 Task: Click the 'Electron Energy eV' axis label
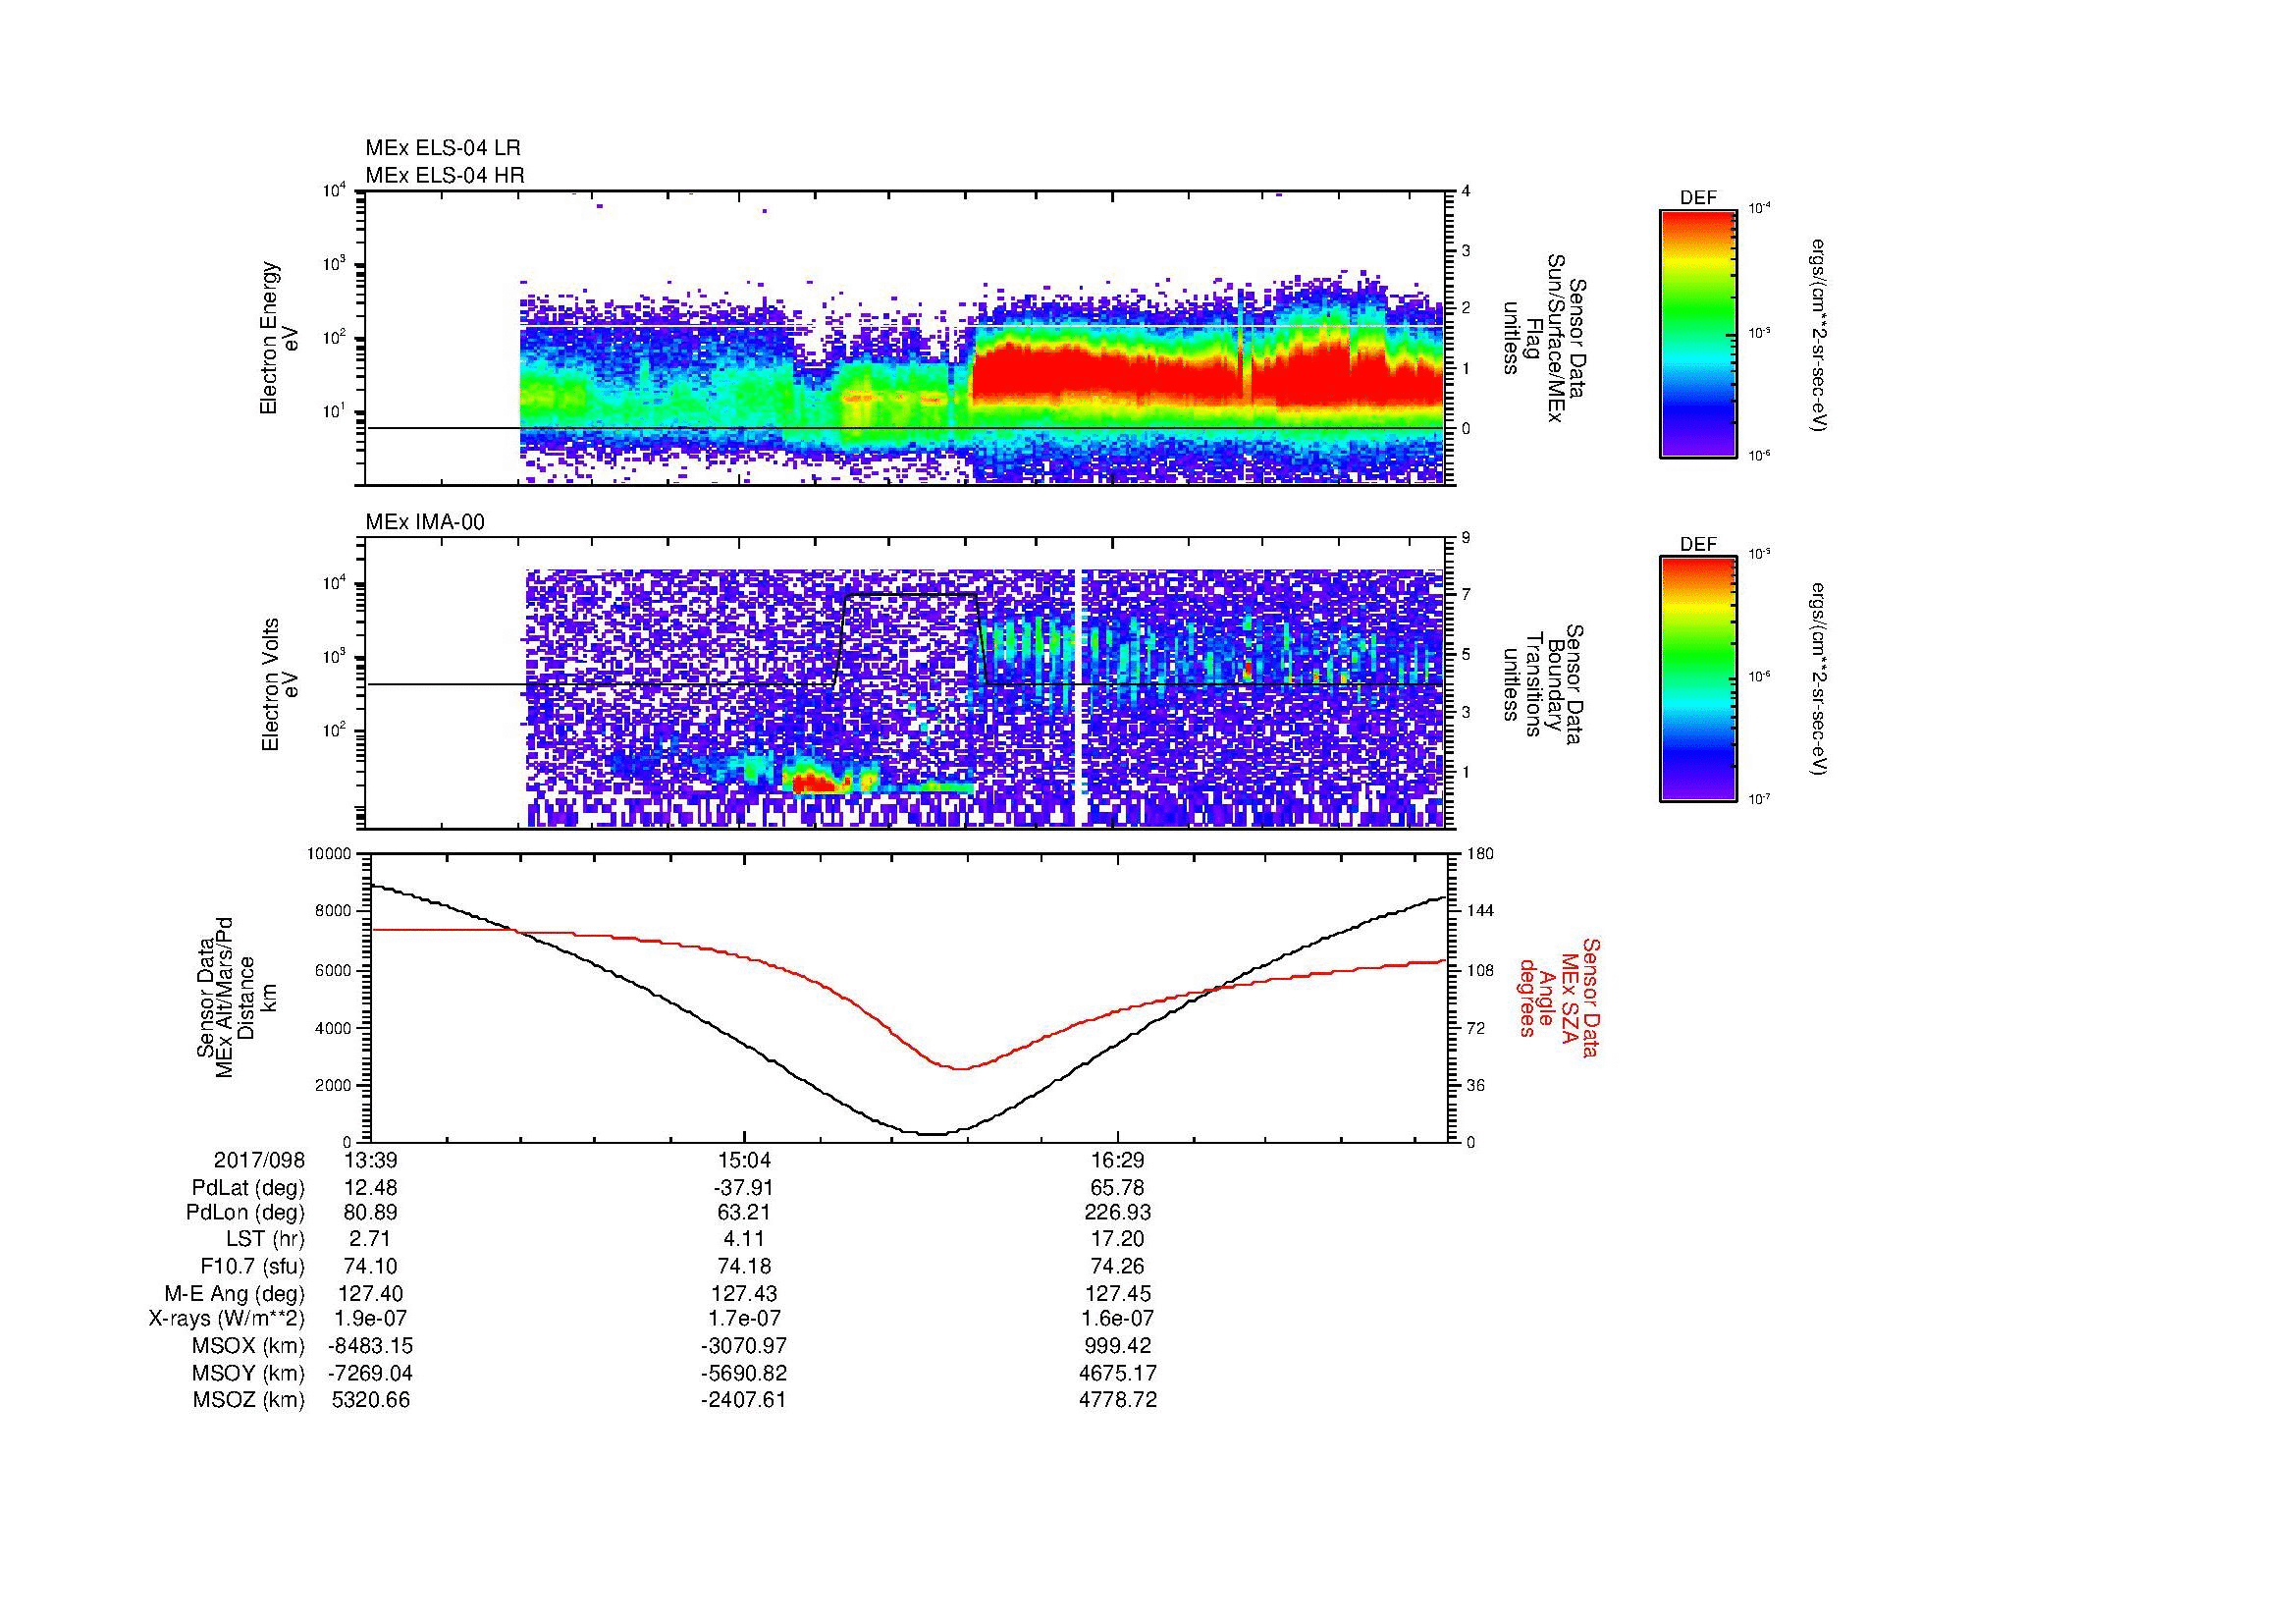coord(279,338)
